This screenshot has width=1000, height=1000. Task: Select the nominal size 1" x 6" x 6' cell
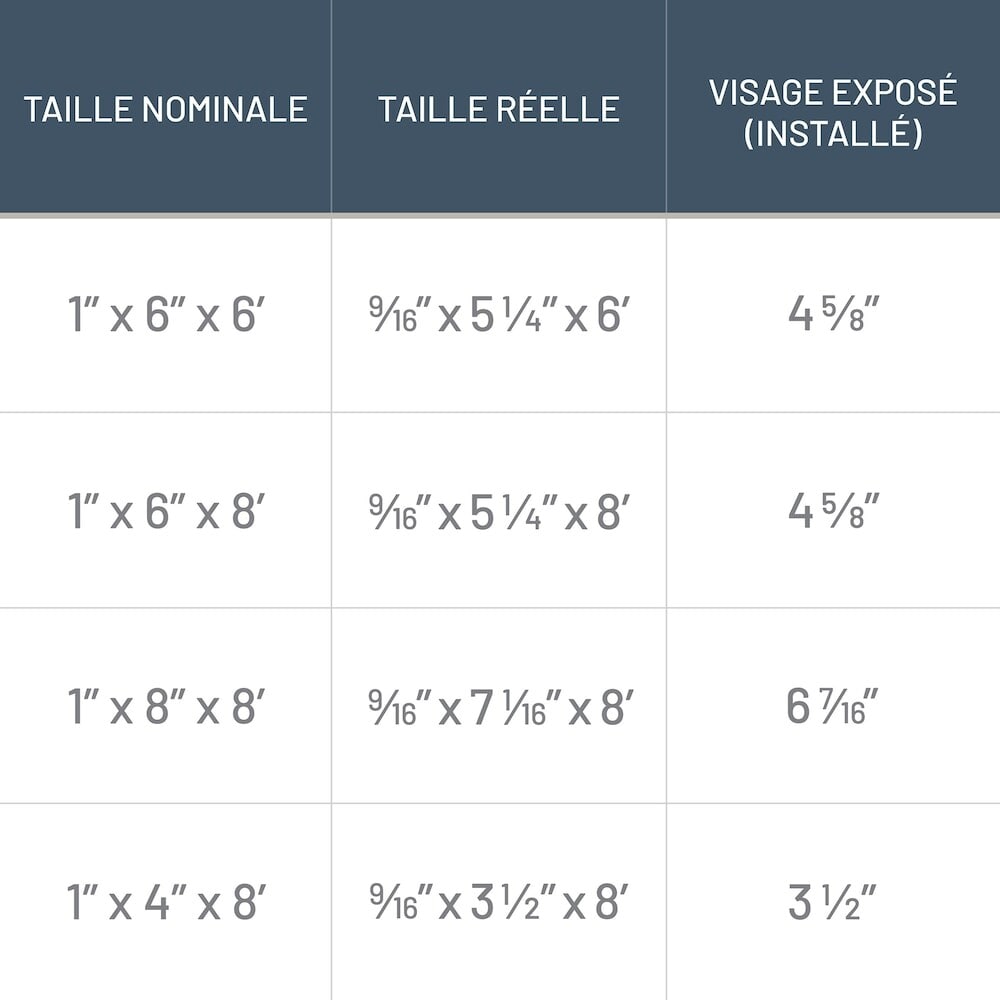click(165, 316)
